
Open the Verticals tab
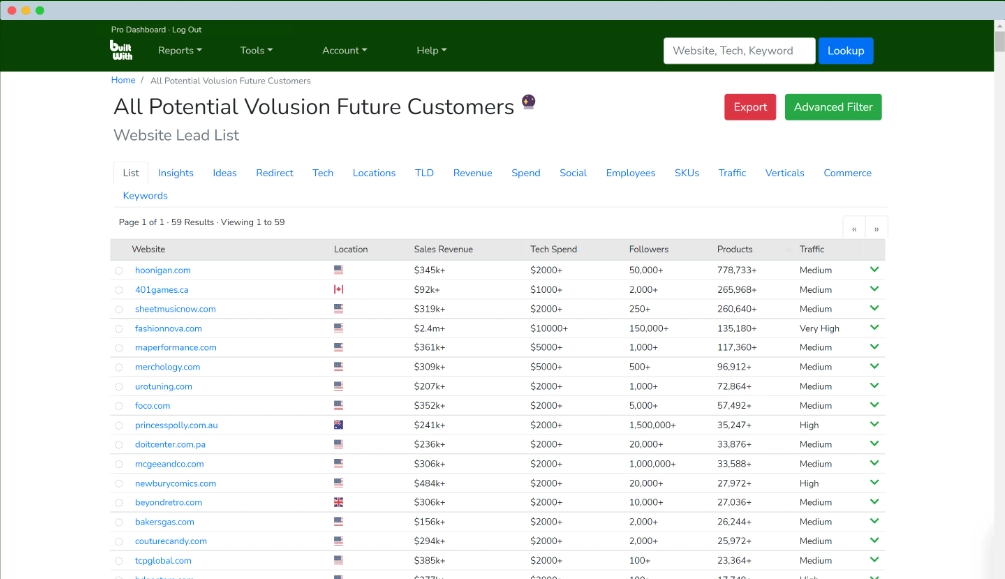(x=785, y=172)
